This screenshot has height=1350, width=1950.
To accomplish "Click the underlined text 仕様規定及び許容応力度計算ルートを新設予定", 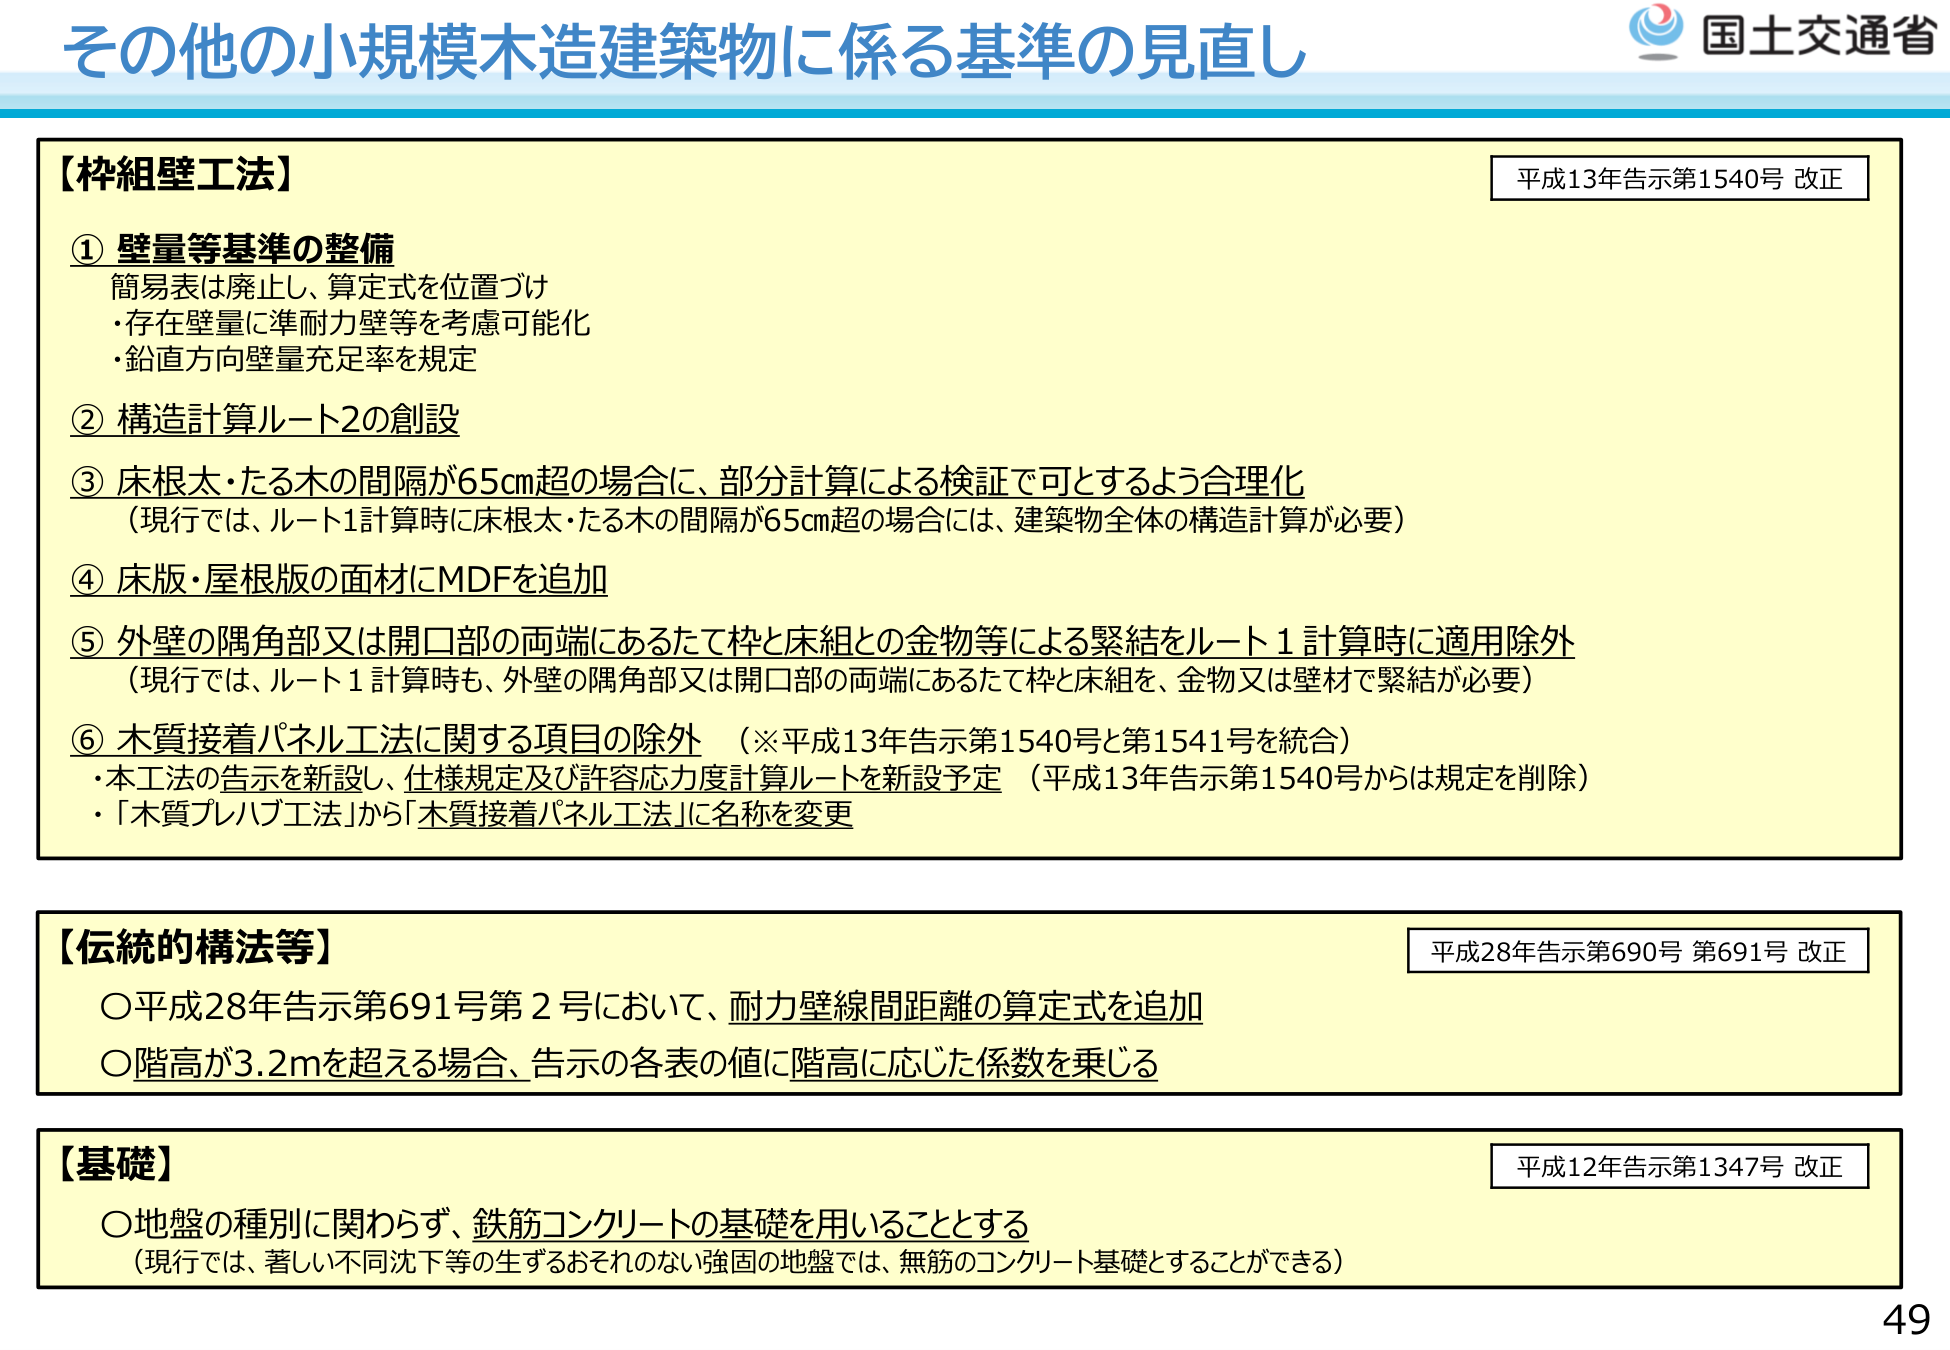I will click(x=703, y=778).
